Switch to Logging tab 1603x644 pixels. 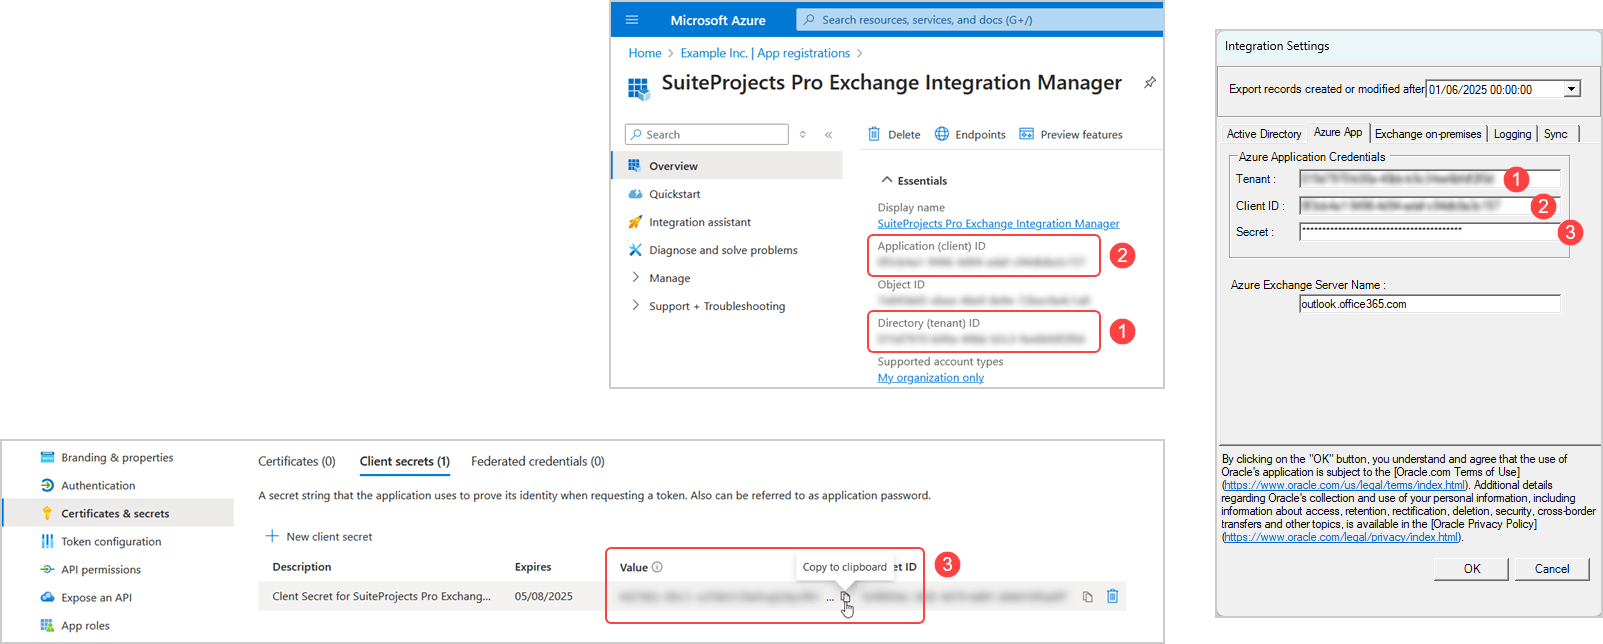1512,134
